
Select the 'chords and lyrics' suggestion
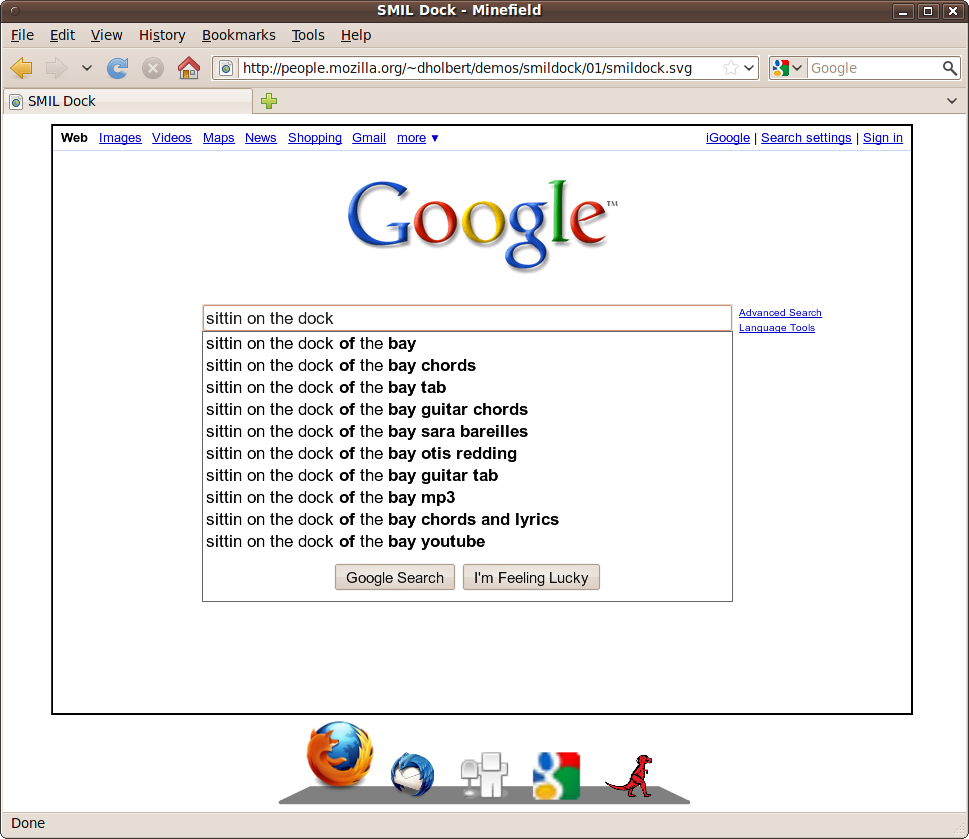467,520
